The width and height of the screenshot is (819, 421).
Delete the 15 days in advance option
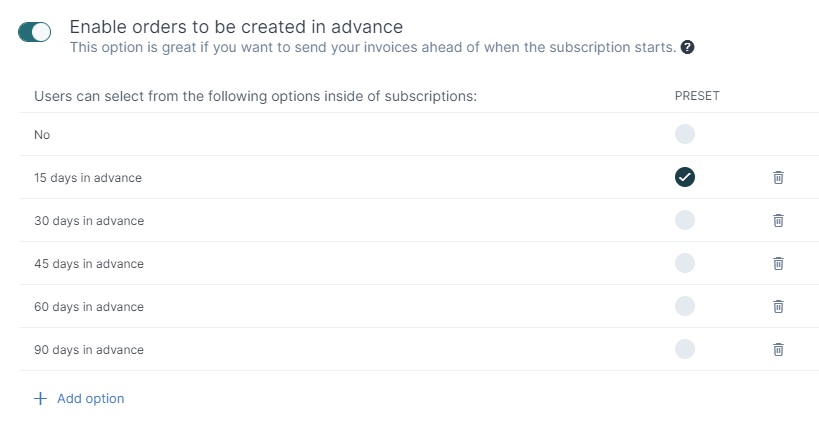coord(778,177)
